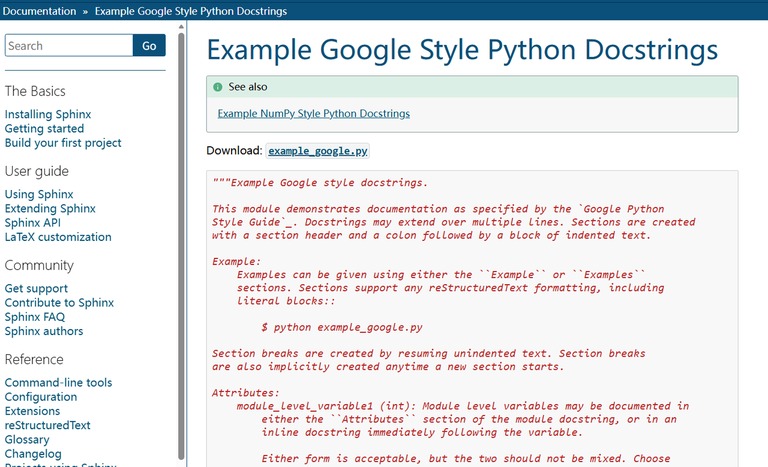The image size is (768, 467).
Task: Click the sidebar vertical scrollbar
Action: pyautogui.click(x=181, y=245)
